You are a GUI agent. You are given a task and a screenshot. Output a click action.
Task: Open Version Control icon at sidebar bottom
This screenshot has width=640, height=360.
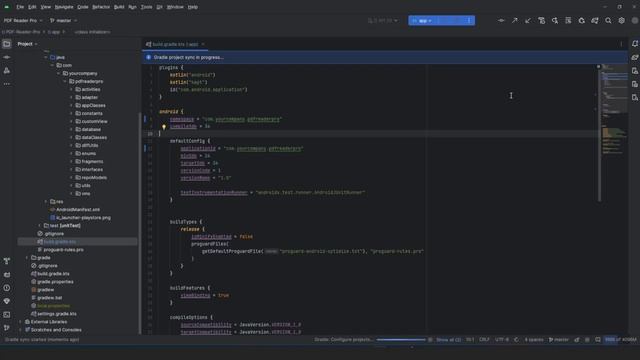[7, 328]
